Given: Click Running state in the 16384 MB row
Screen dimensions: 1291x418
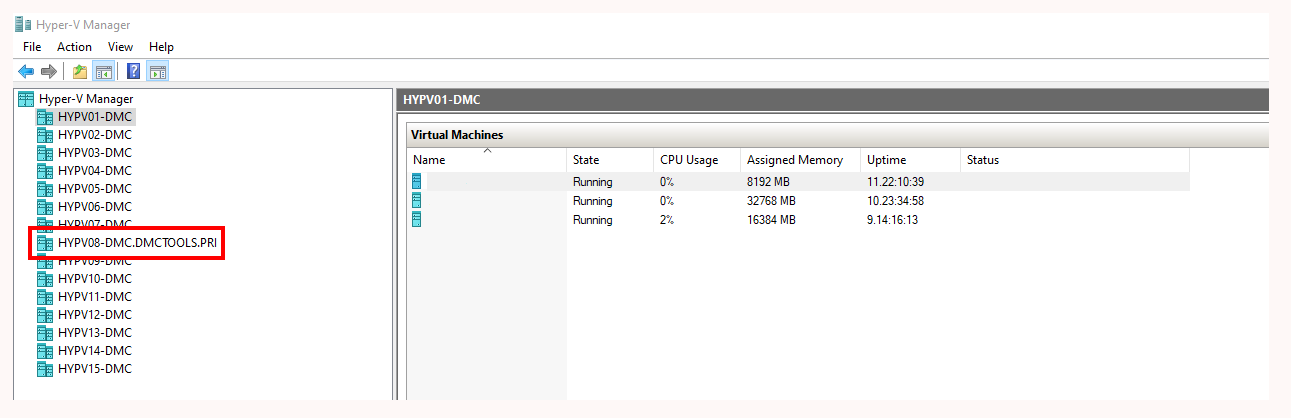Looking at the screenshot, I should click(593, 220).
